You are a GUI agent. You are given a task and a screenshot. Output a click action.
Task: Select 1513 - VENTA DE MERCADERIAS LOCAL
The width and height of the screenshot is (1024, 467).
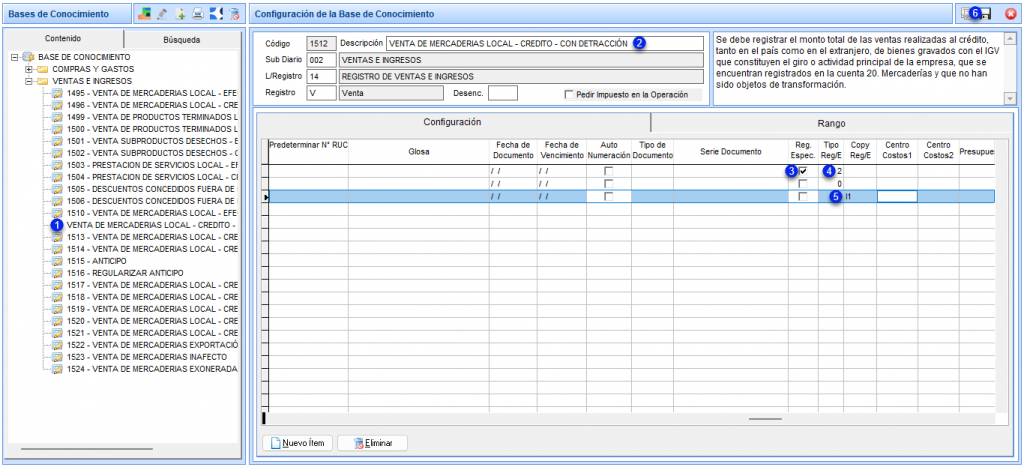click(x=152, y=237)
